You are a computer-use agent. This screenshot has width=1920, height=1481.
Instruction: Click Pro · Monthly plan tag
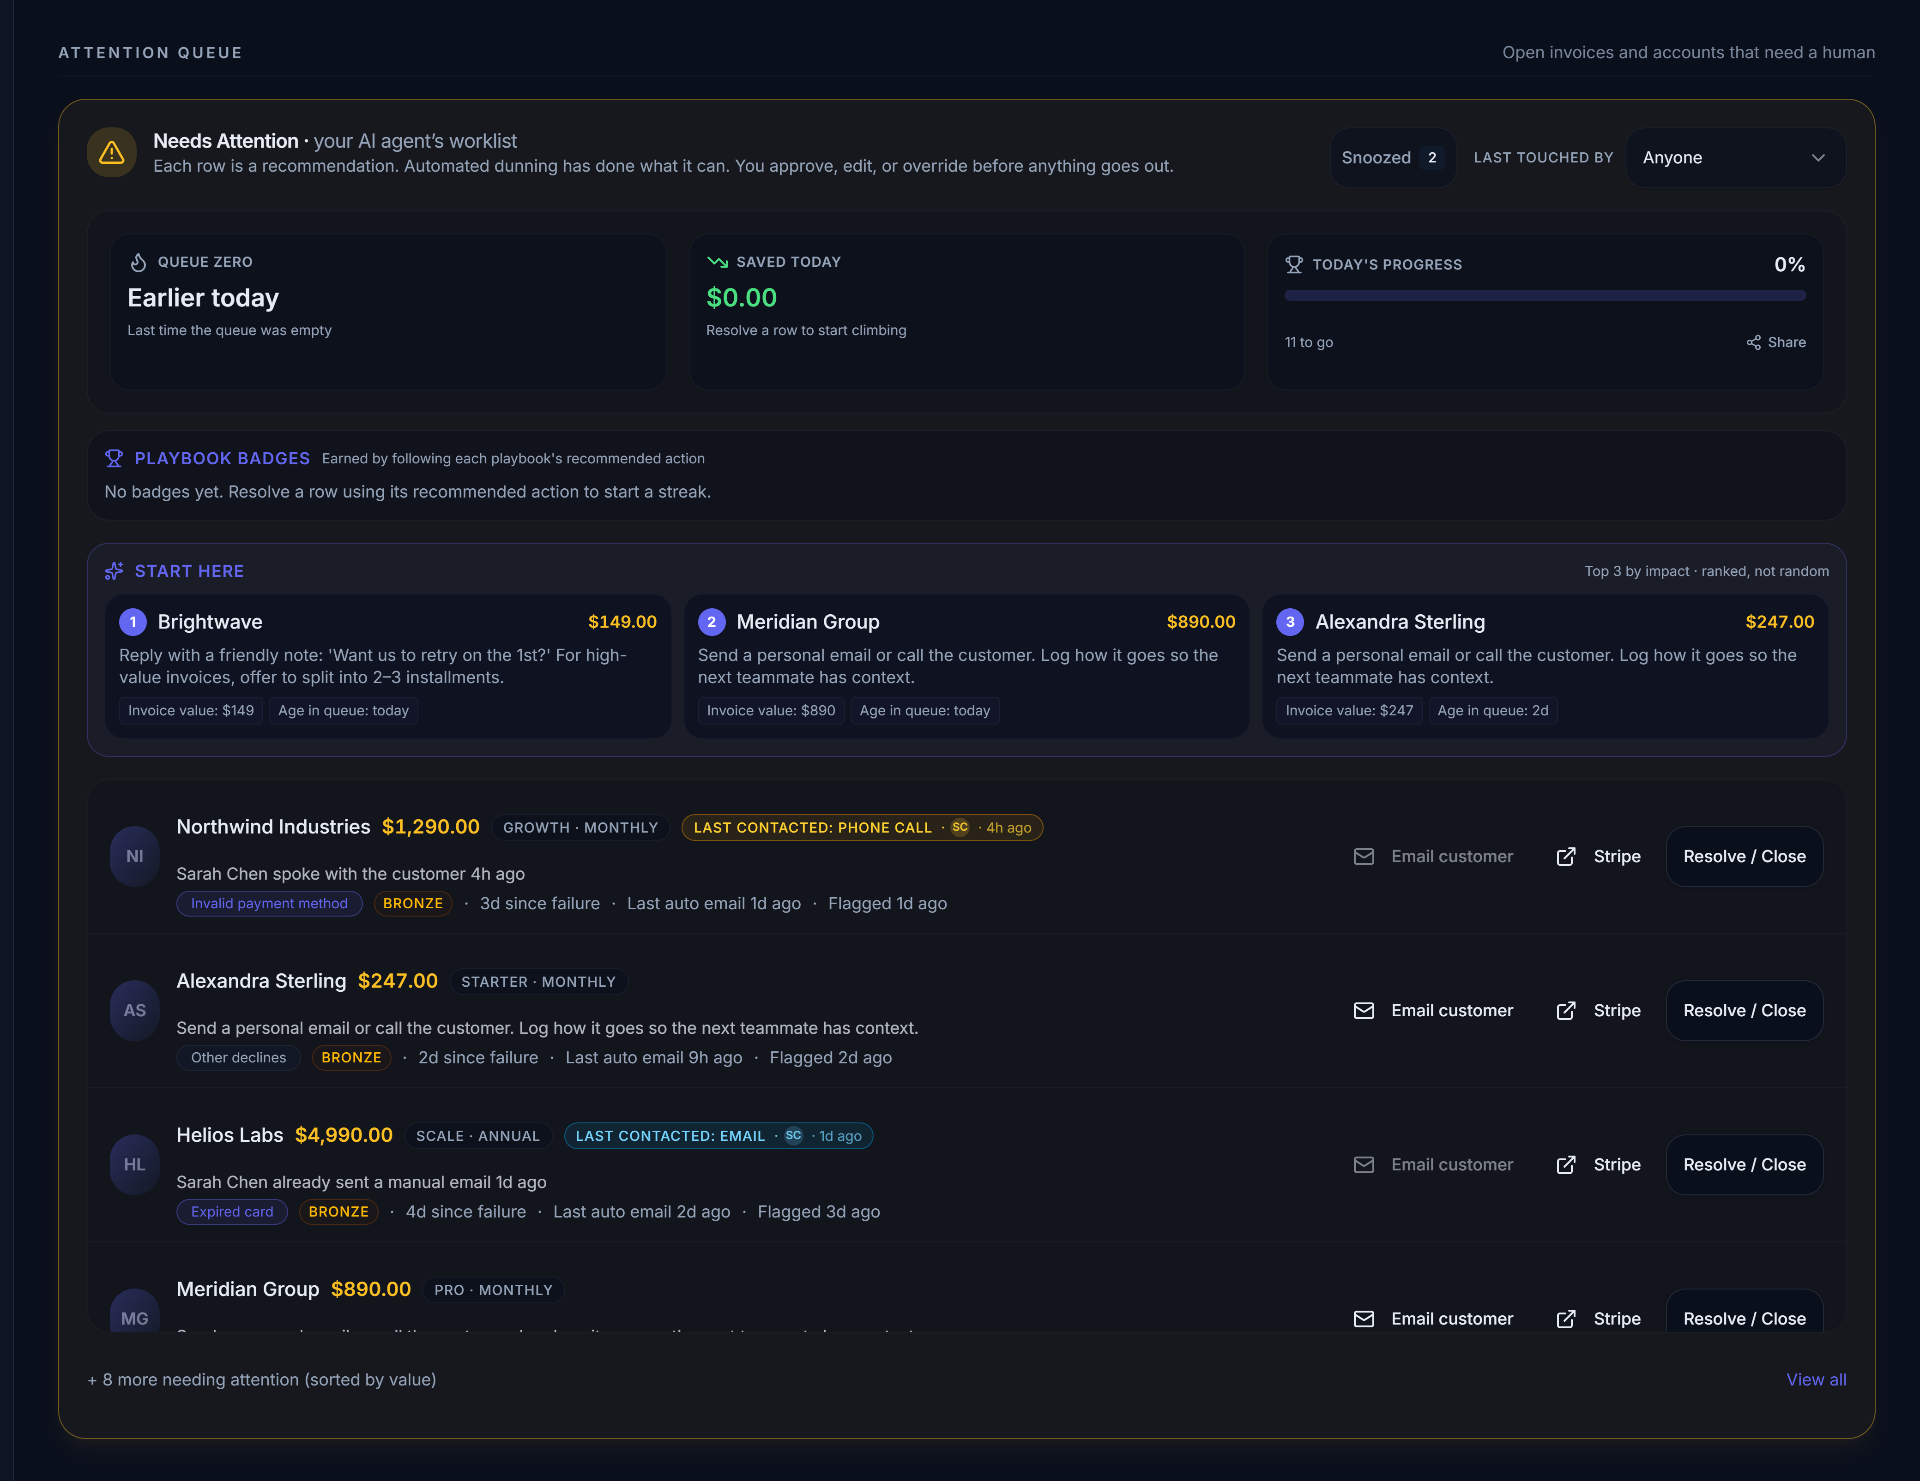point(493,1289)
